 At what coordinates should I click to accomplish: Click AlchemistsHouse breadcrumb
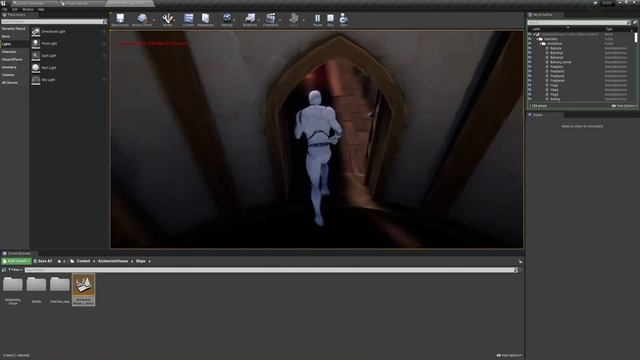coord(113,261)
